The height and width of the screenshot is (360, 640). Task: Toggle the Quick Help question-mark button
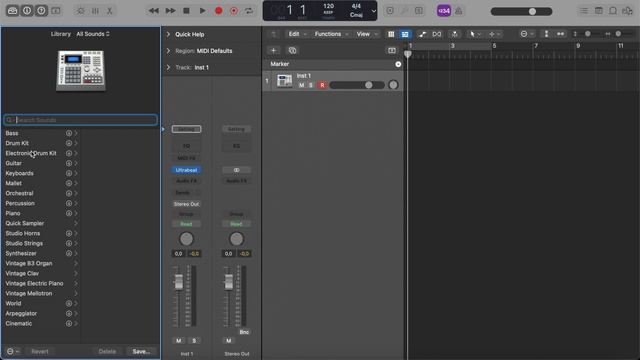(x=41, y=11)
